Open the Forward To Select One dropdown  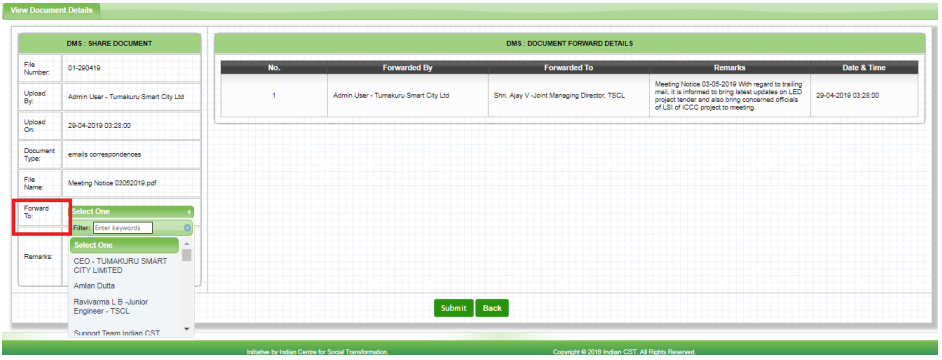pyautogui.click(x=132, y=212)
